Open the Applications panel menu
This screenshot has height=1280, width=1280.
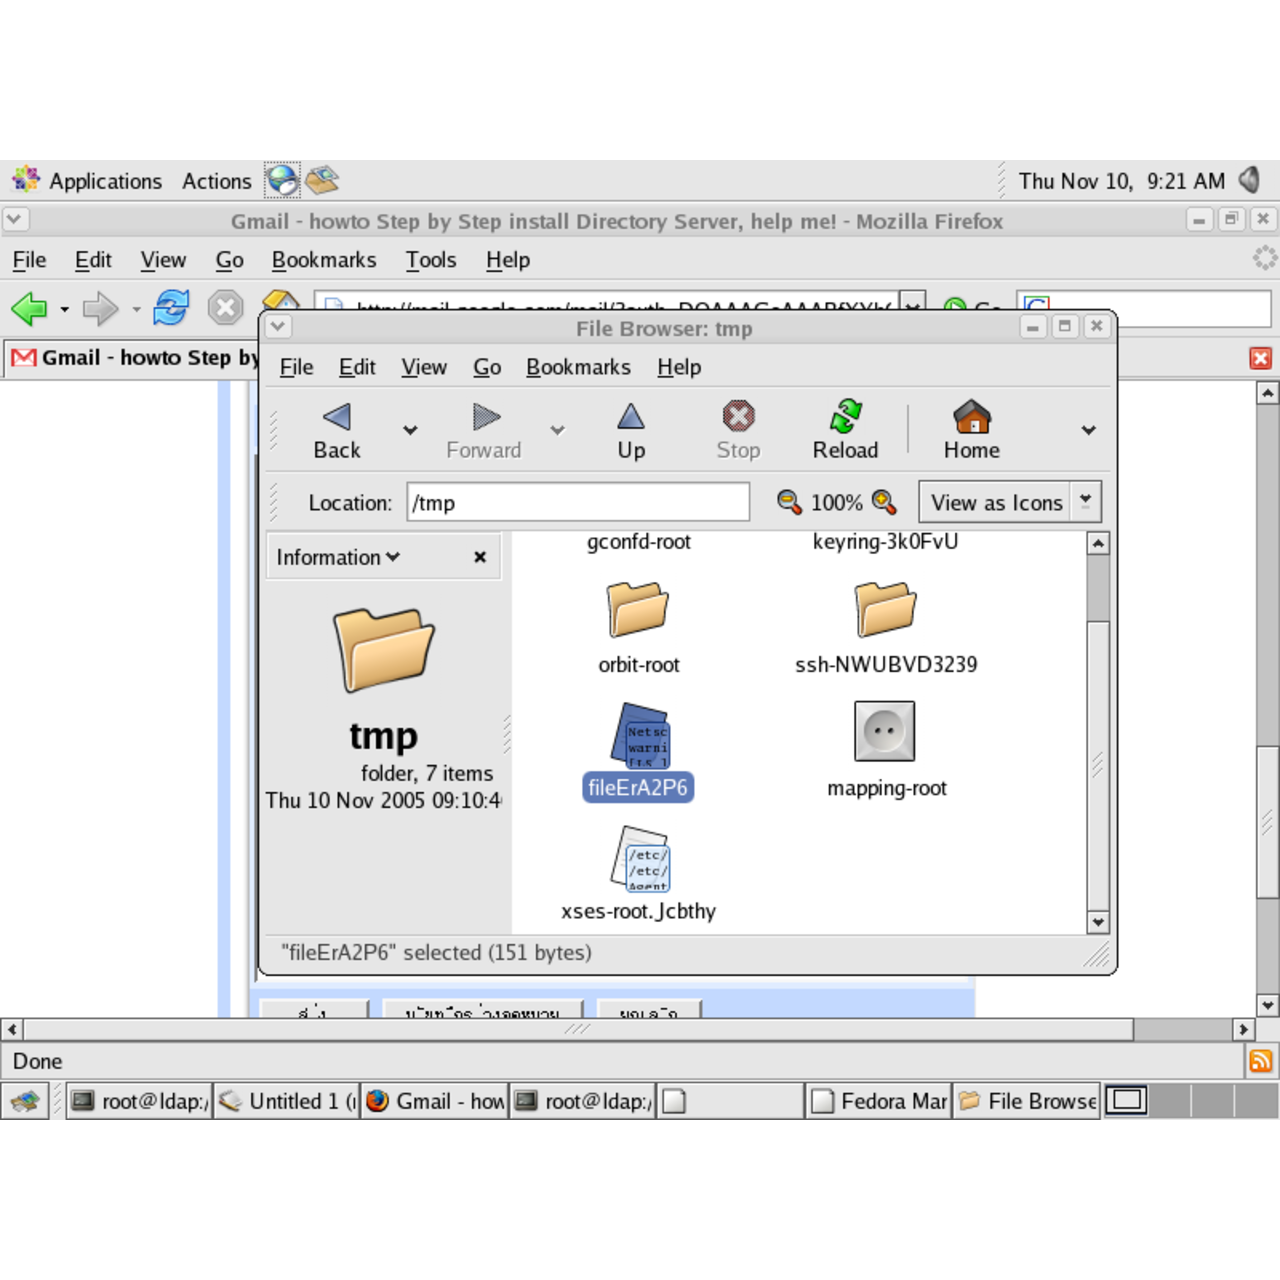104,181
